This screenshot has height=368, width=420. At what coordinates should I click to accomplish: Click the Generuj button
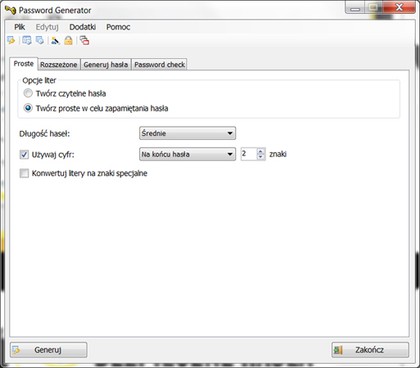coord(49,350)
